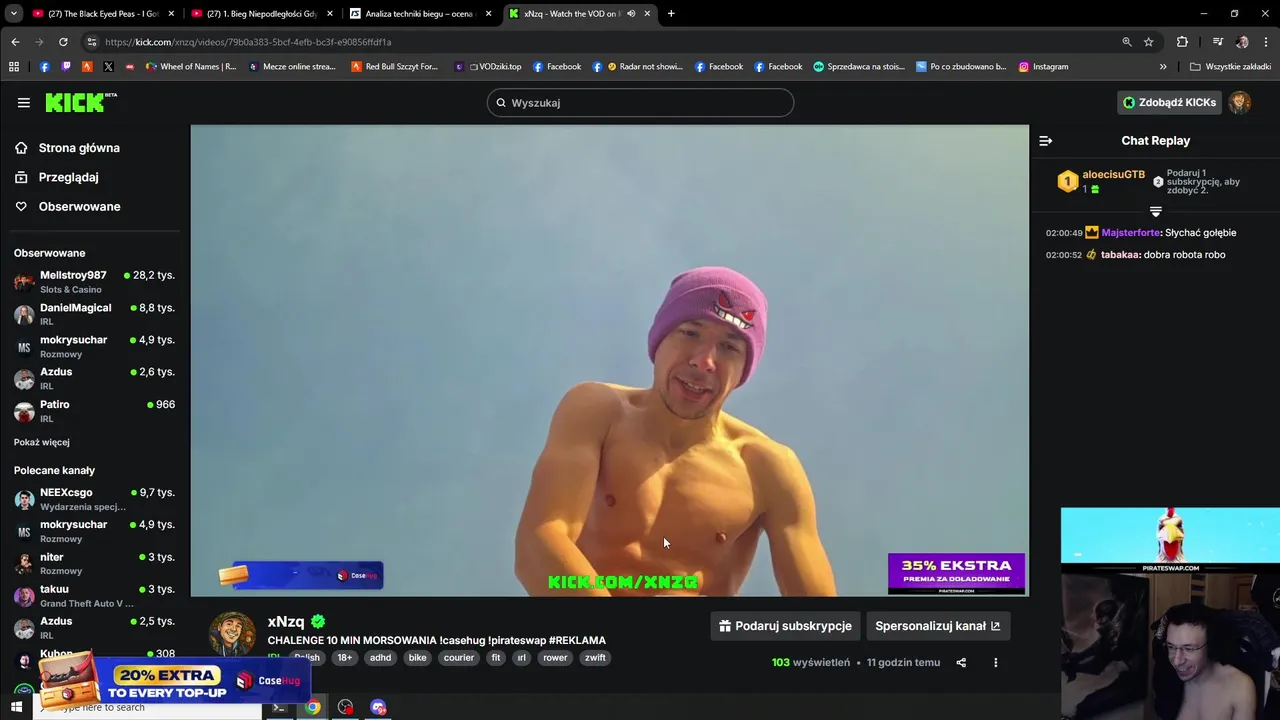Click Pokaż więcej under followed channels
The image size is (1280, 720).
pyautogui.click(x=42, y=442)
